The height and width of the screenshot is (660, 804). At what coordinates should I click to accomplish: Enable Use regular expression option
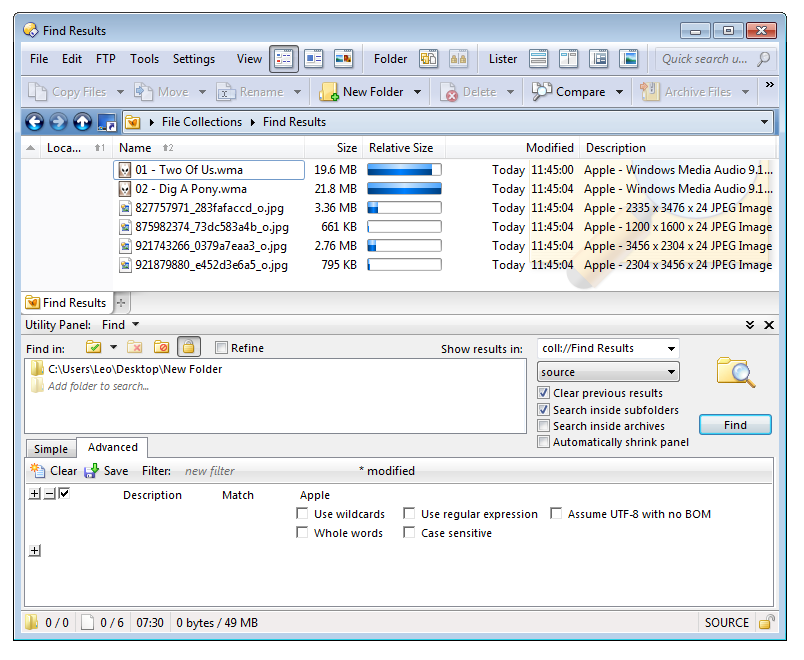(410, 514)
